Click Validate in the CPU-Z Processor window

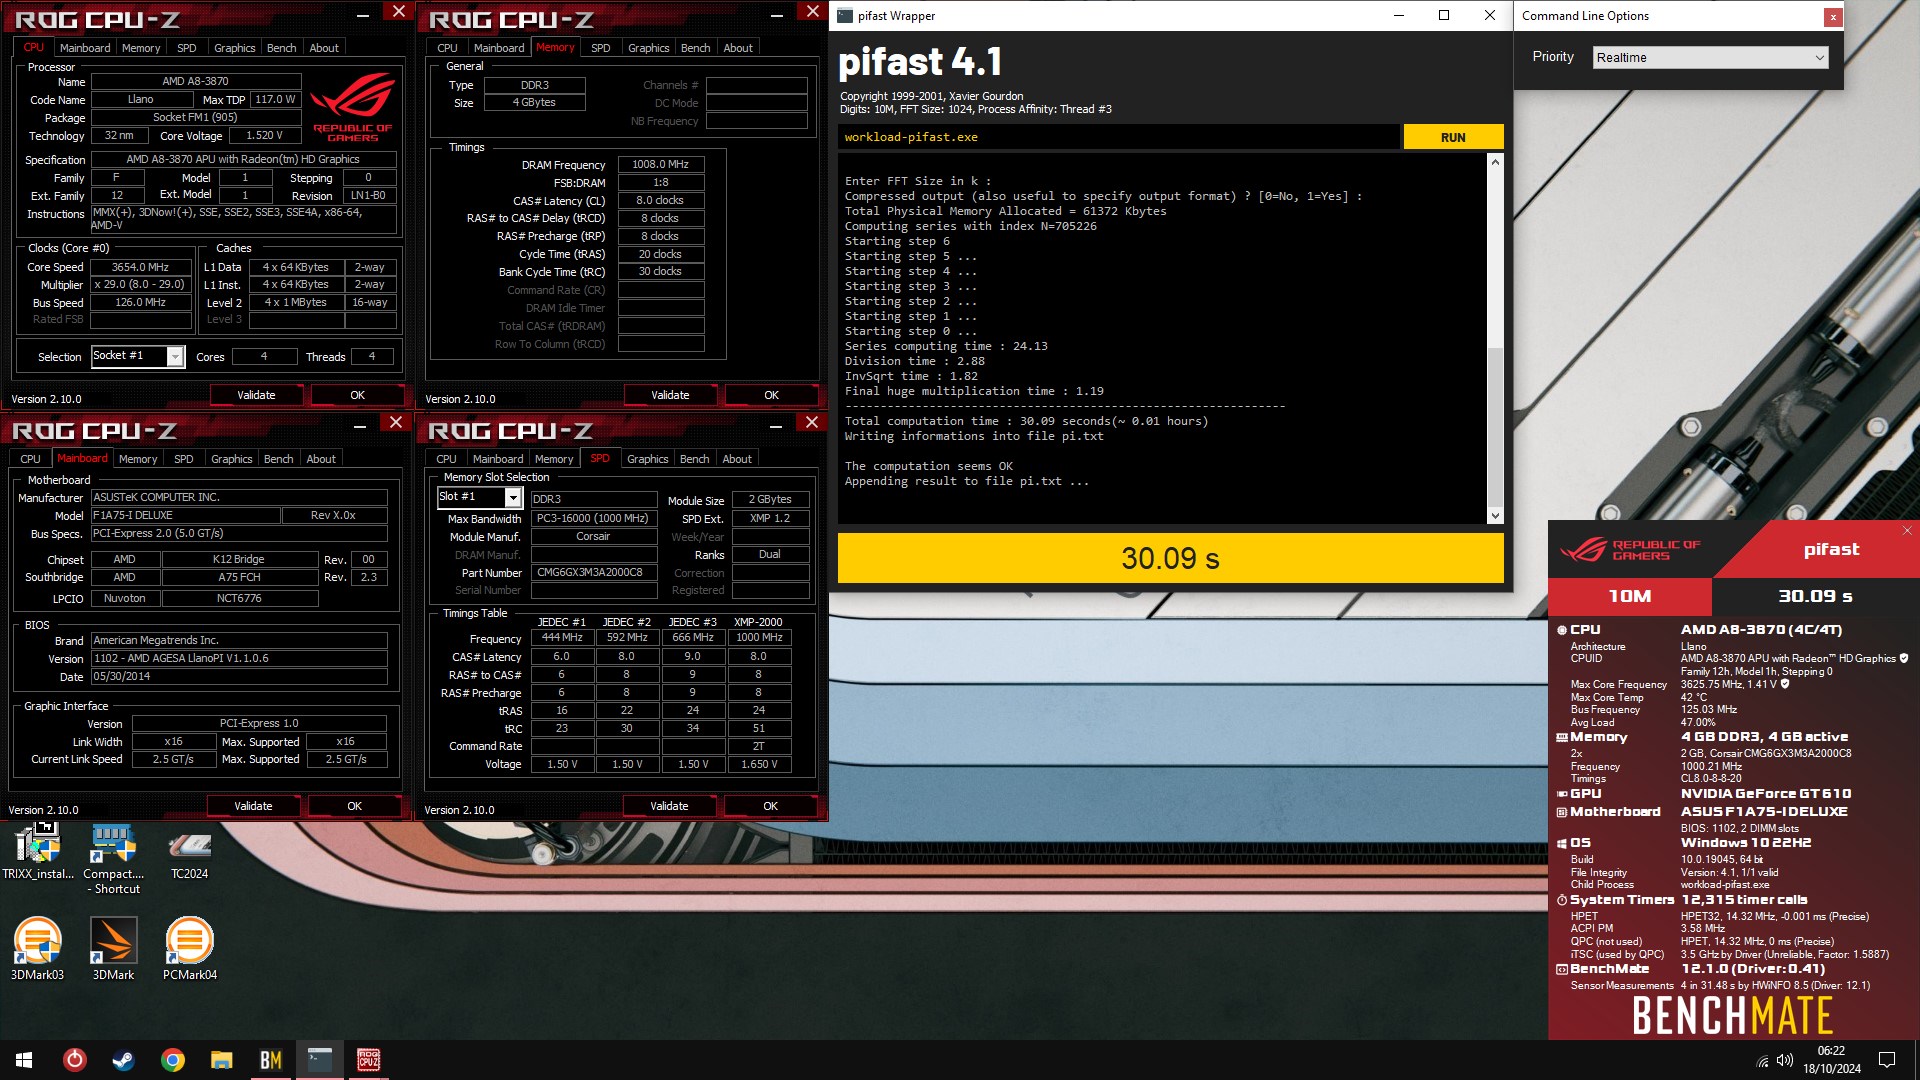pyautogui.click(x=256, y=395)
